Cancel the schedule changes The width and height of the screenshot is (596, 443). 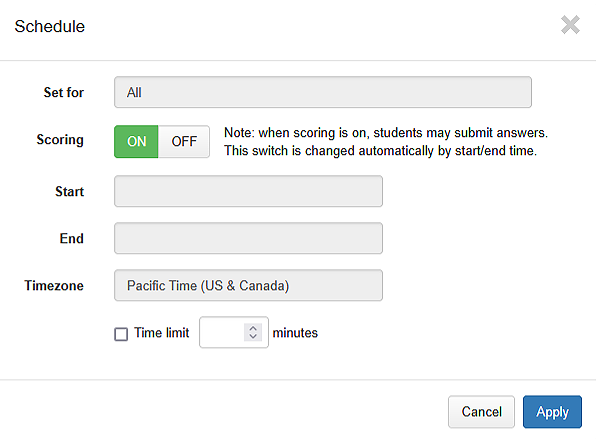pyautogui.click(x=481, y=412)
